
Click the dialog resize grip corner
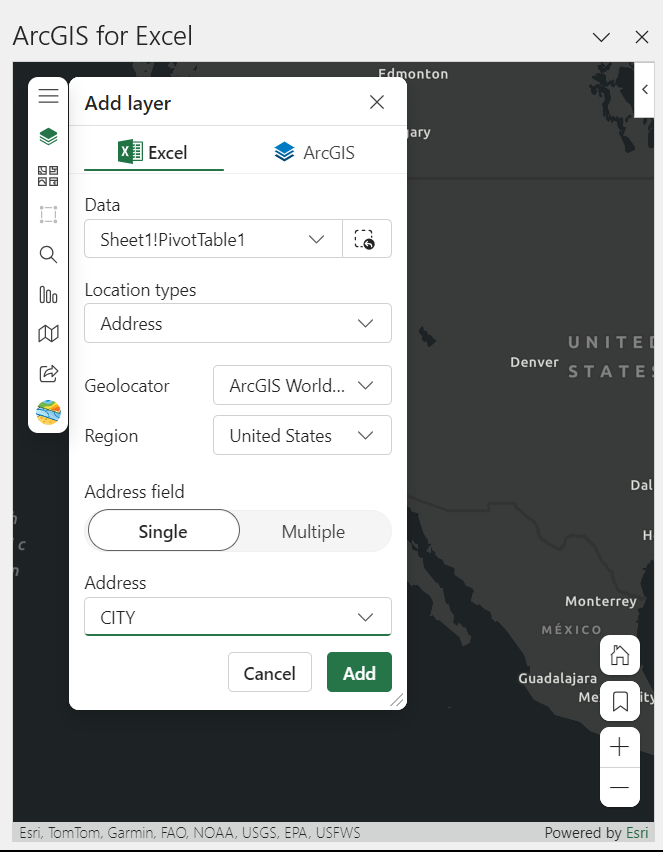pyautogui.click(x=397, y=700)
